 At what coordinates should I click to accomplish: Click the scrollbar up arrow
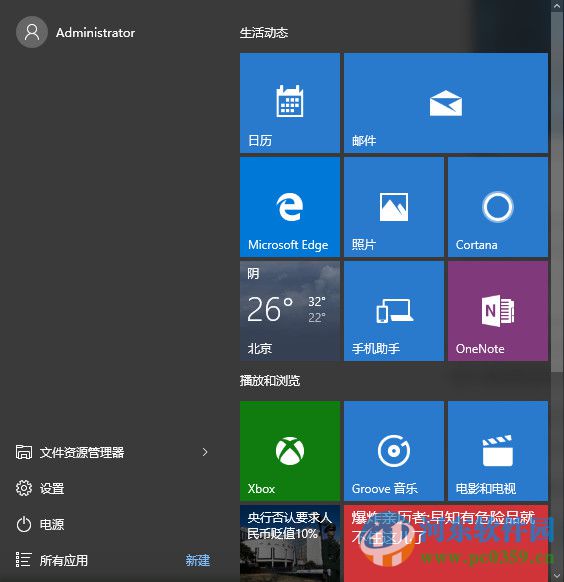pyautogui.click(x=557, y=6)
